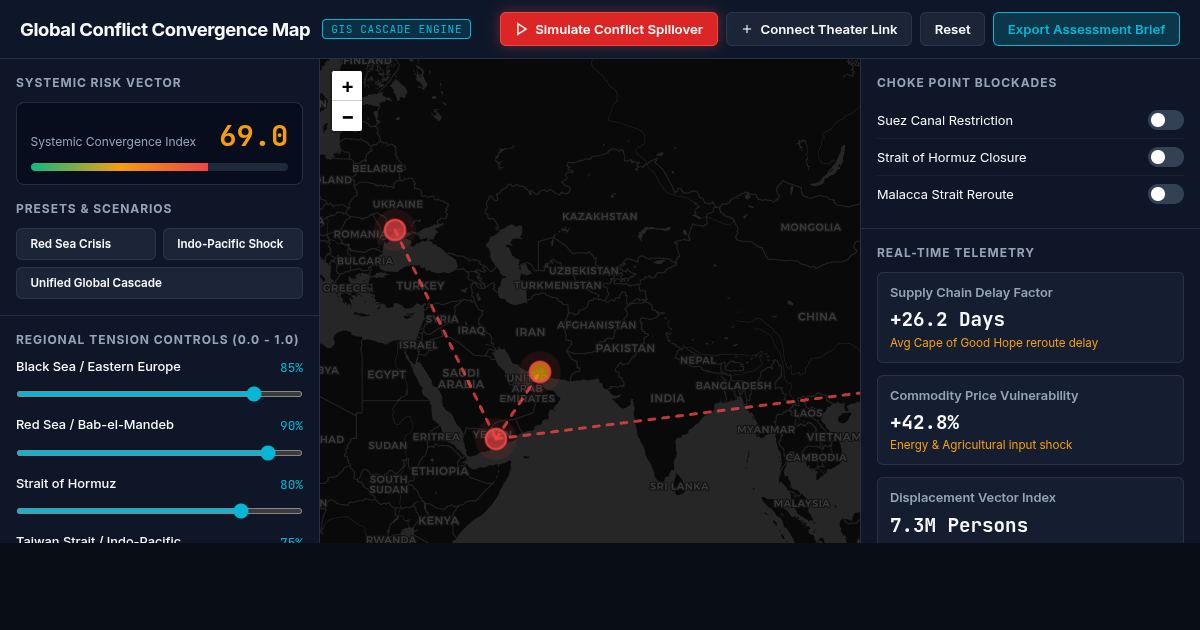Image resolution: width=1200 pixels, height=630 pixels.
Task: Click the +26.2 Days value
Action: [947, 320]
